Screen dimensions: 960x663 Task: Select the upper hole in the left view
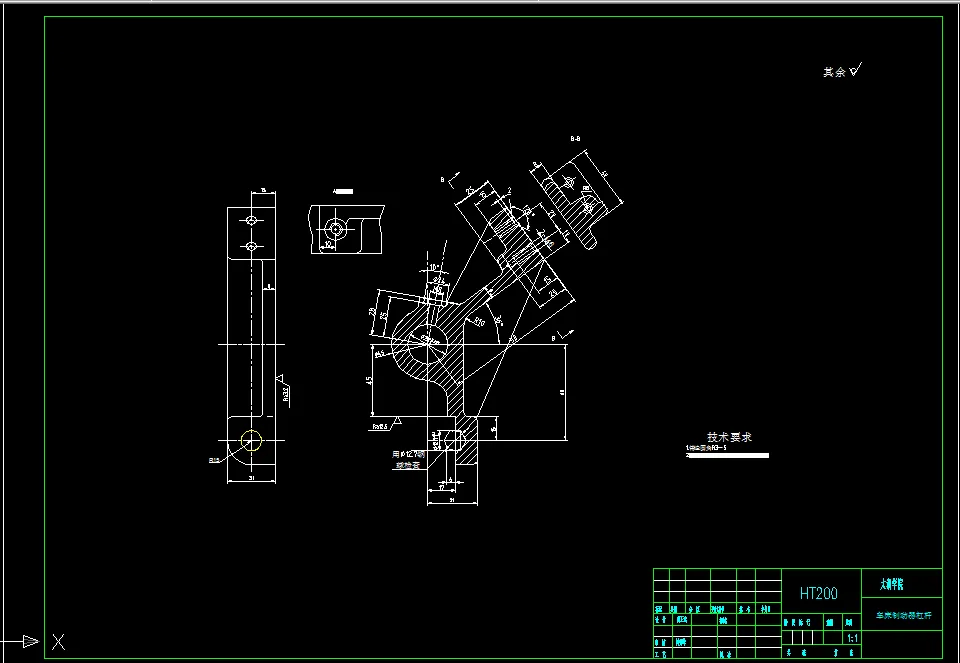click(x=251, y=220)
